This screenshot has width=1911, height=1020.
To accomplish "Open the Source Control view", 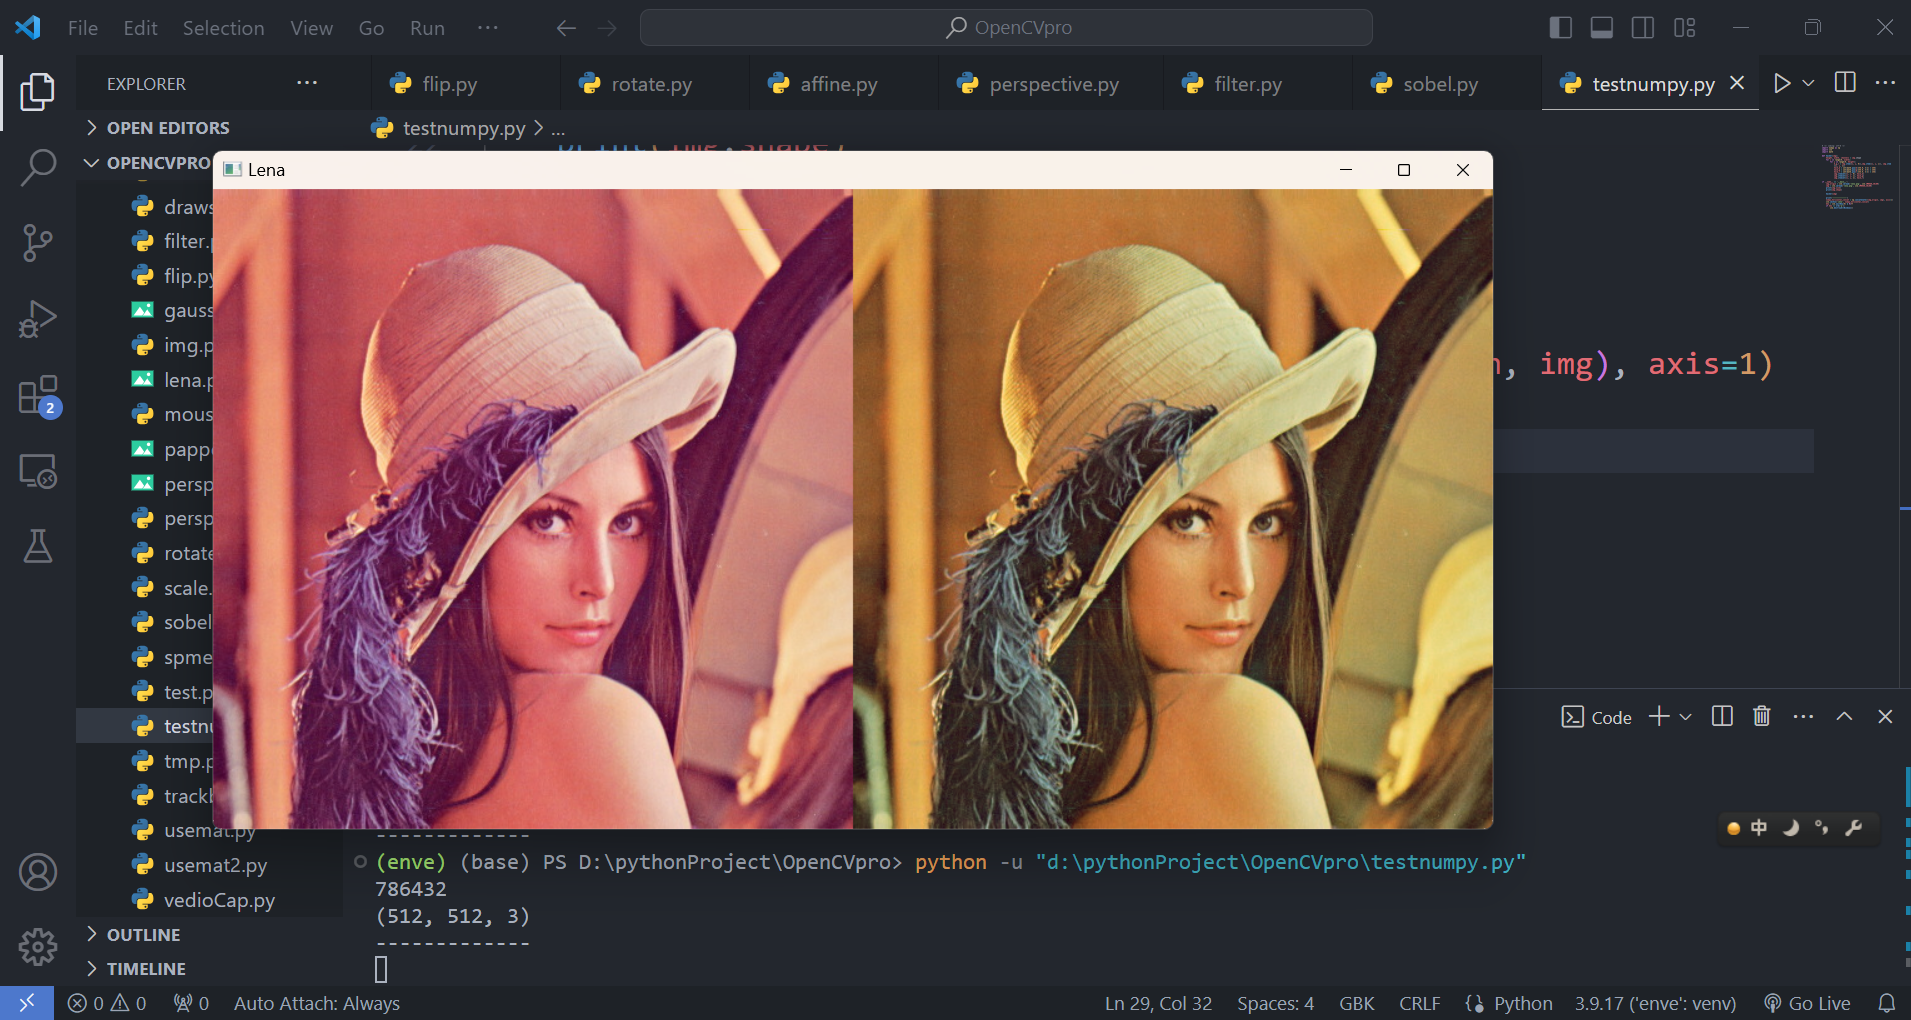I will coord(38,243).
